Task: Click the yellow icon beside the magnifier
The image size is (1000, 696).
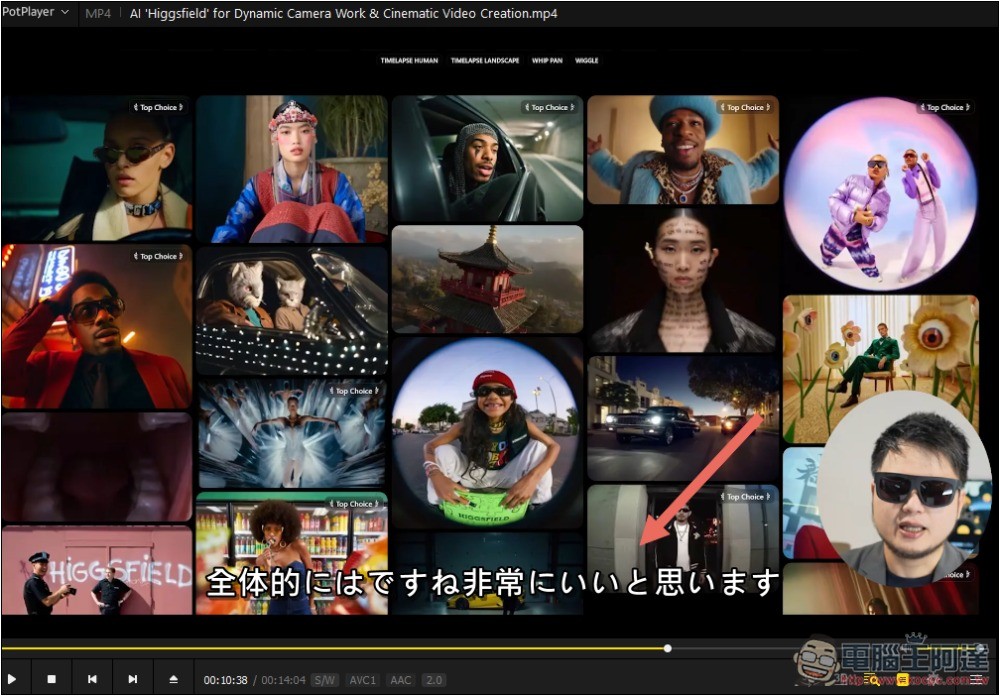Action: tap(902, 680)
